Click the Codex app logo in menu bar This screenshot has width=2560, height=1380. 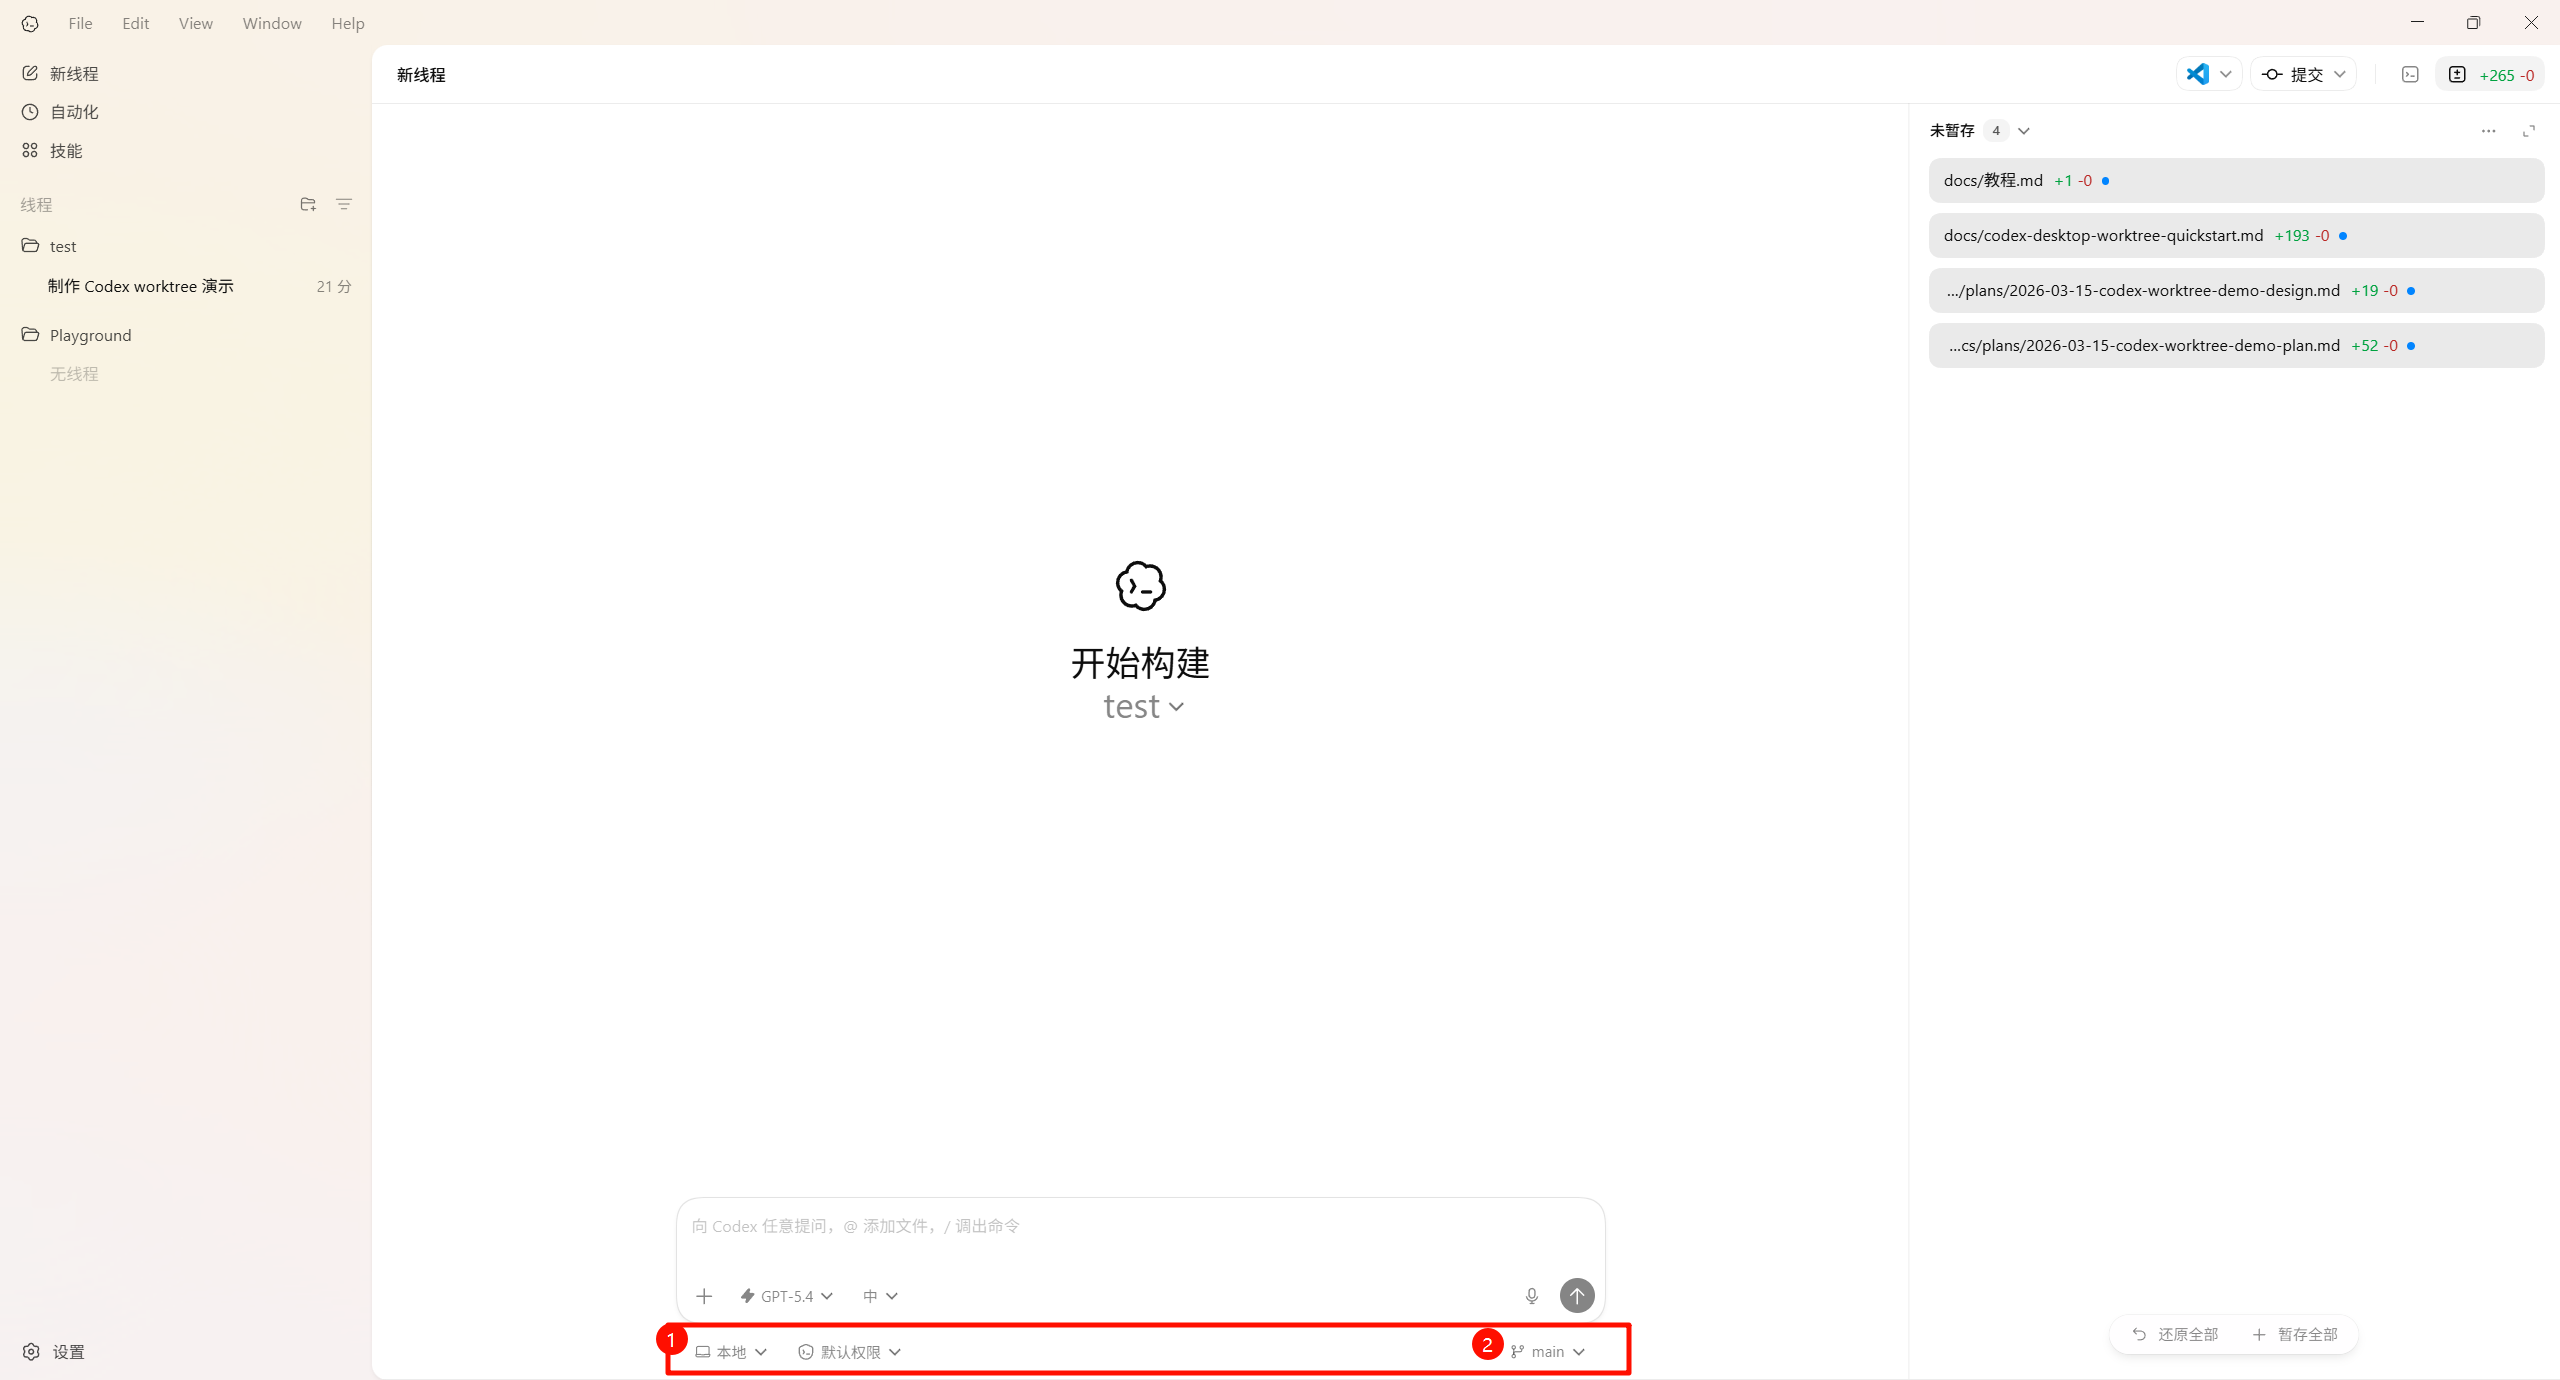pos(30,23)
